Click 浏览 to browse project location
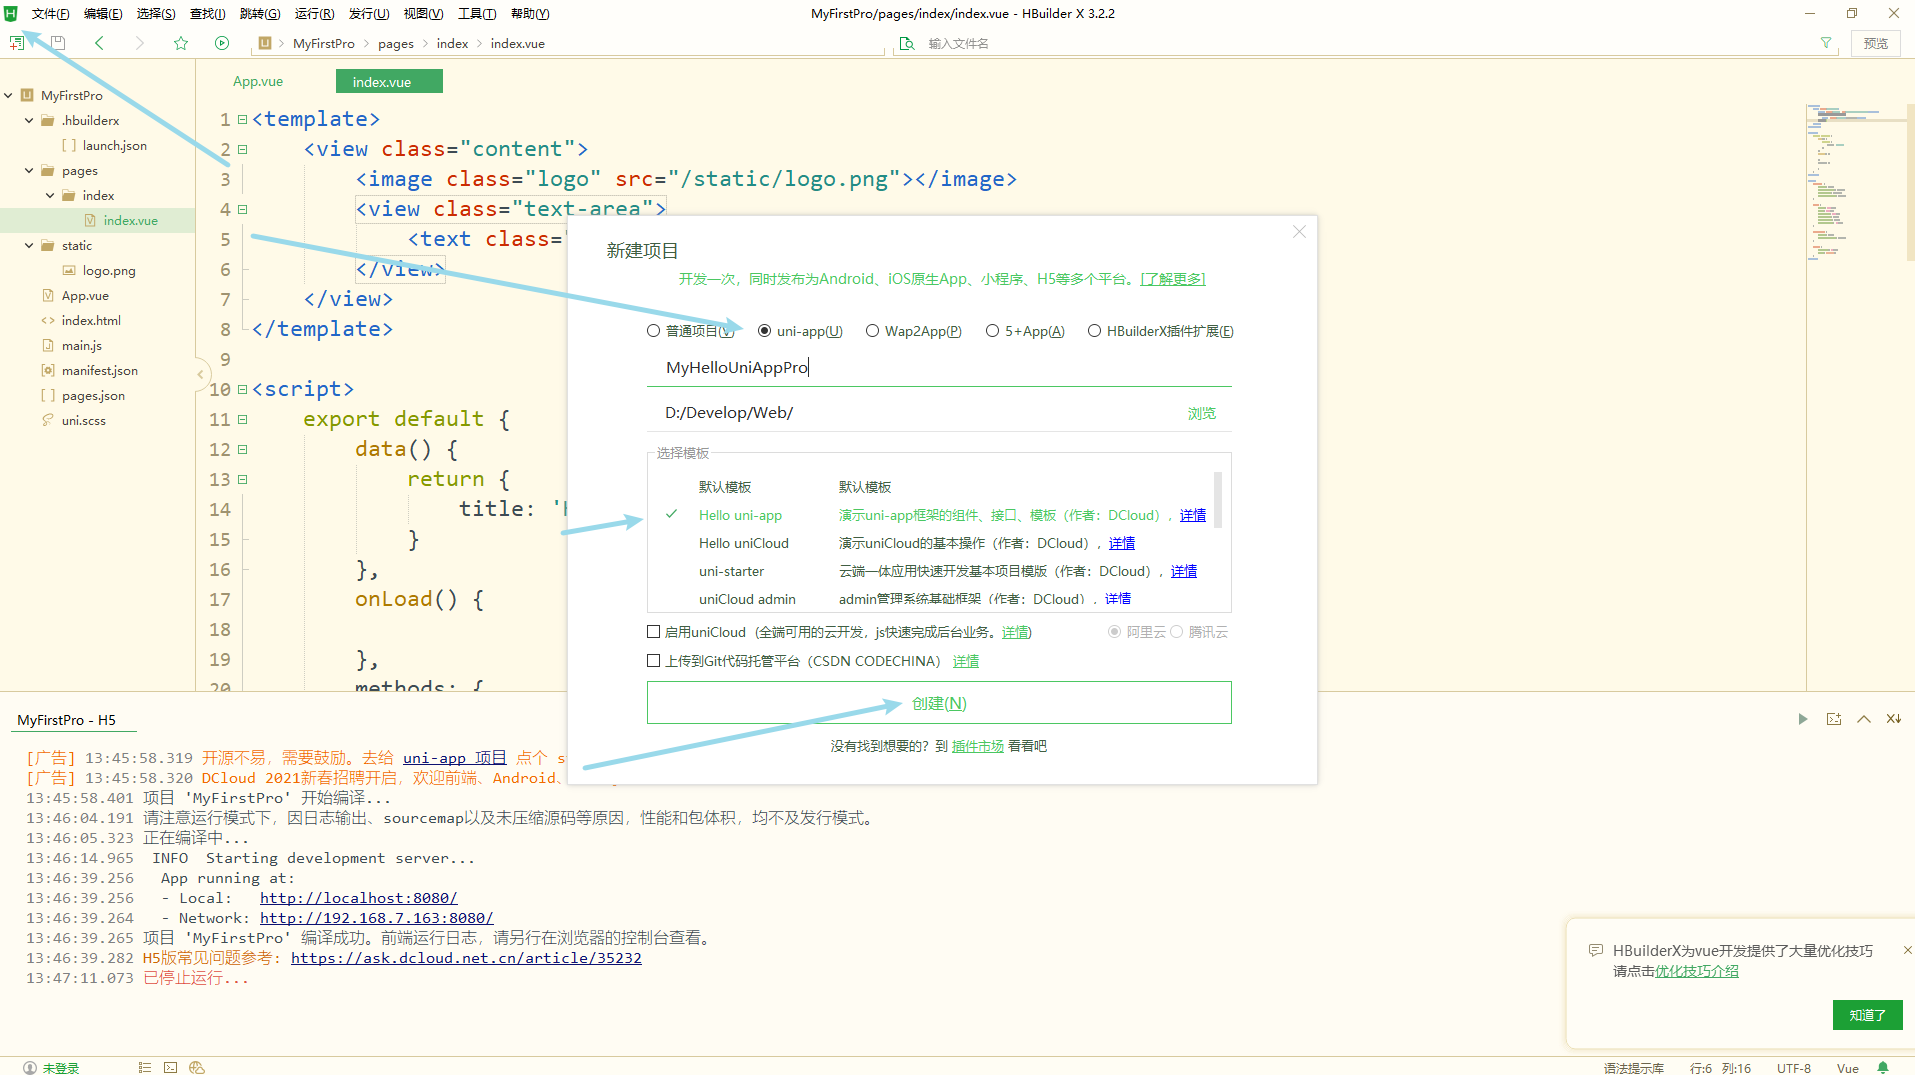 click(x=1201, y=413)
